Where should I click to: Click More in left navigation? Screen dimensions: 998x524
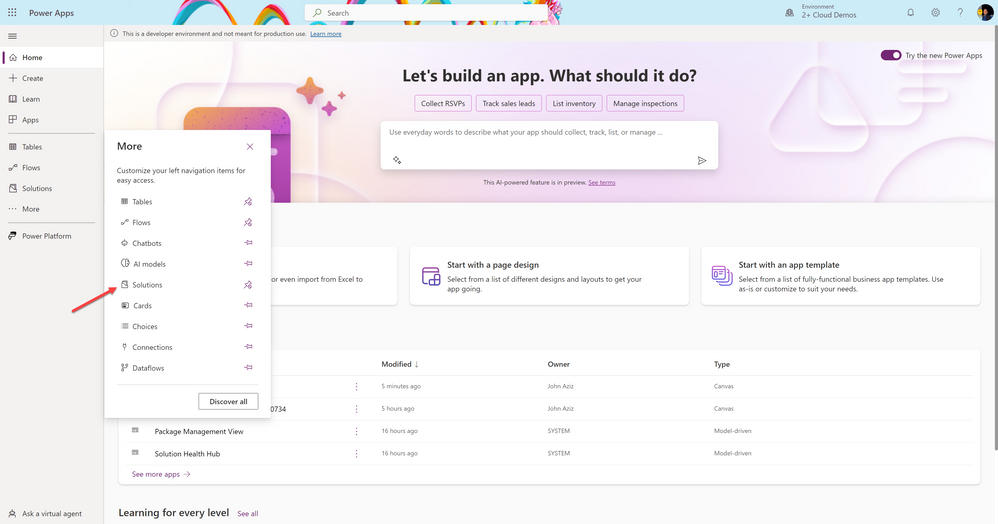coord(52,209)
